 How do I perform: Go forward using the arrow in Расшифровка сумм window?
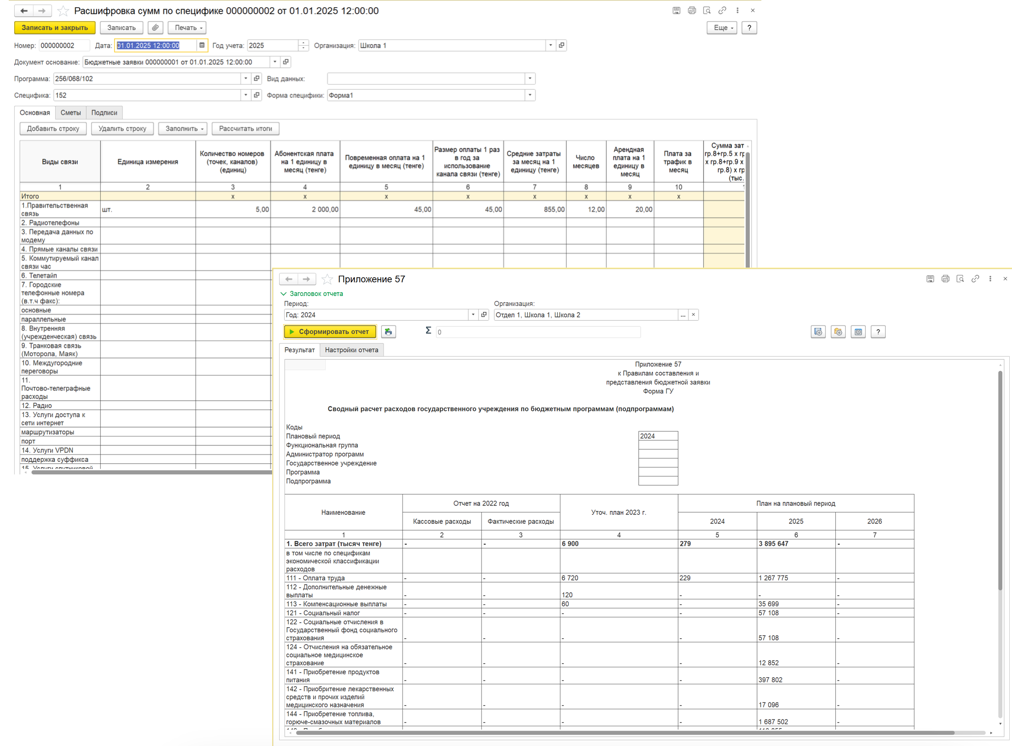pos(42,11)
